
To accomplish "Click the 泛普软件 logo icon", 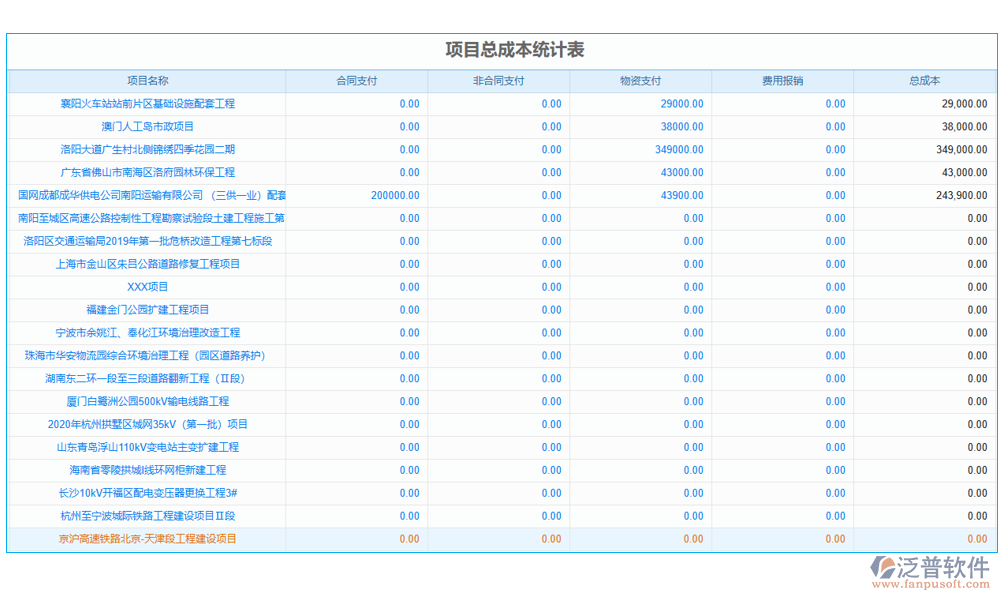I will coord(884,568).
